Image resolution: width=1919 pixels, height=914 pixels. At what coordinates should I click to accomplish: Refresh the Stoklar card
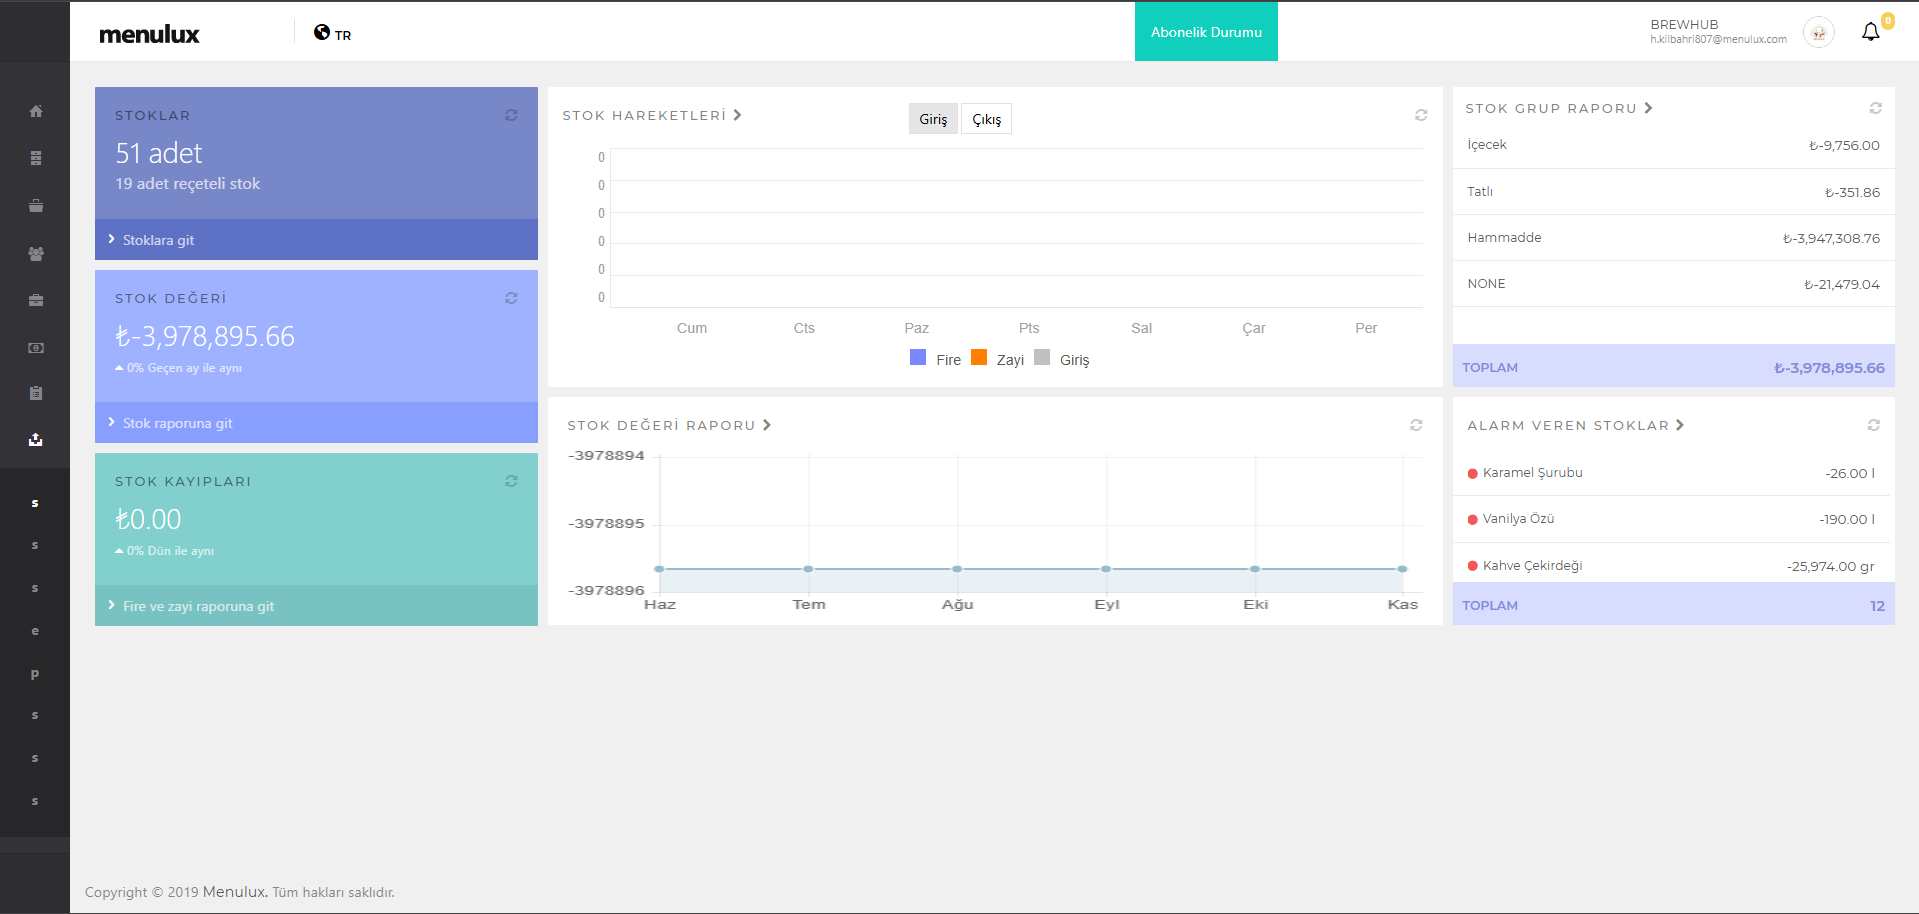511,116
